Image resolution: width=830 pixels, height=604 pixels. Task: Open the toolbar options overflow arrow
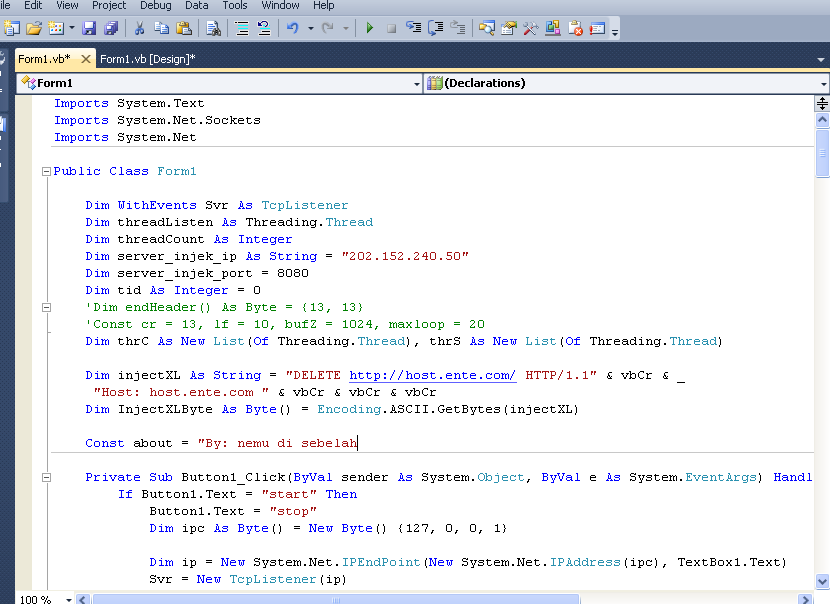[x=615, y=31]
